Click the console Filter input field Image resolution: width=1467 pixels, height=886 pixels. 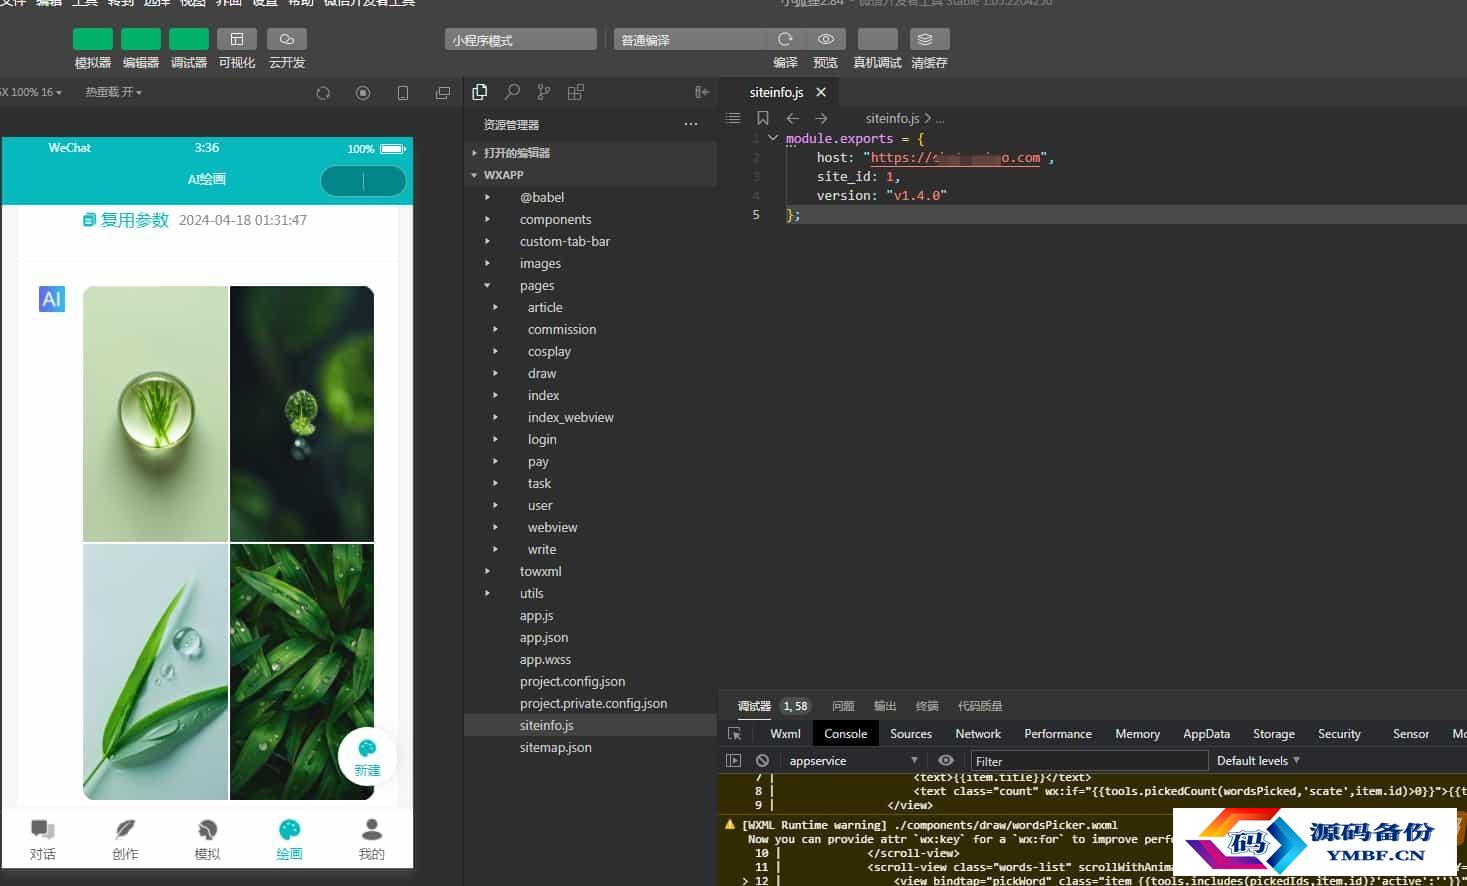click(1089, 761)
